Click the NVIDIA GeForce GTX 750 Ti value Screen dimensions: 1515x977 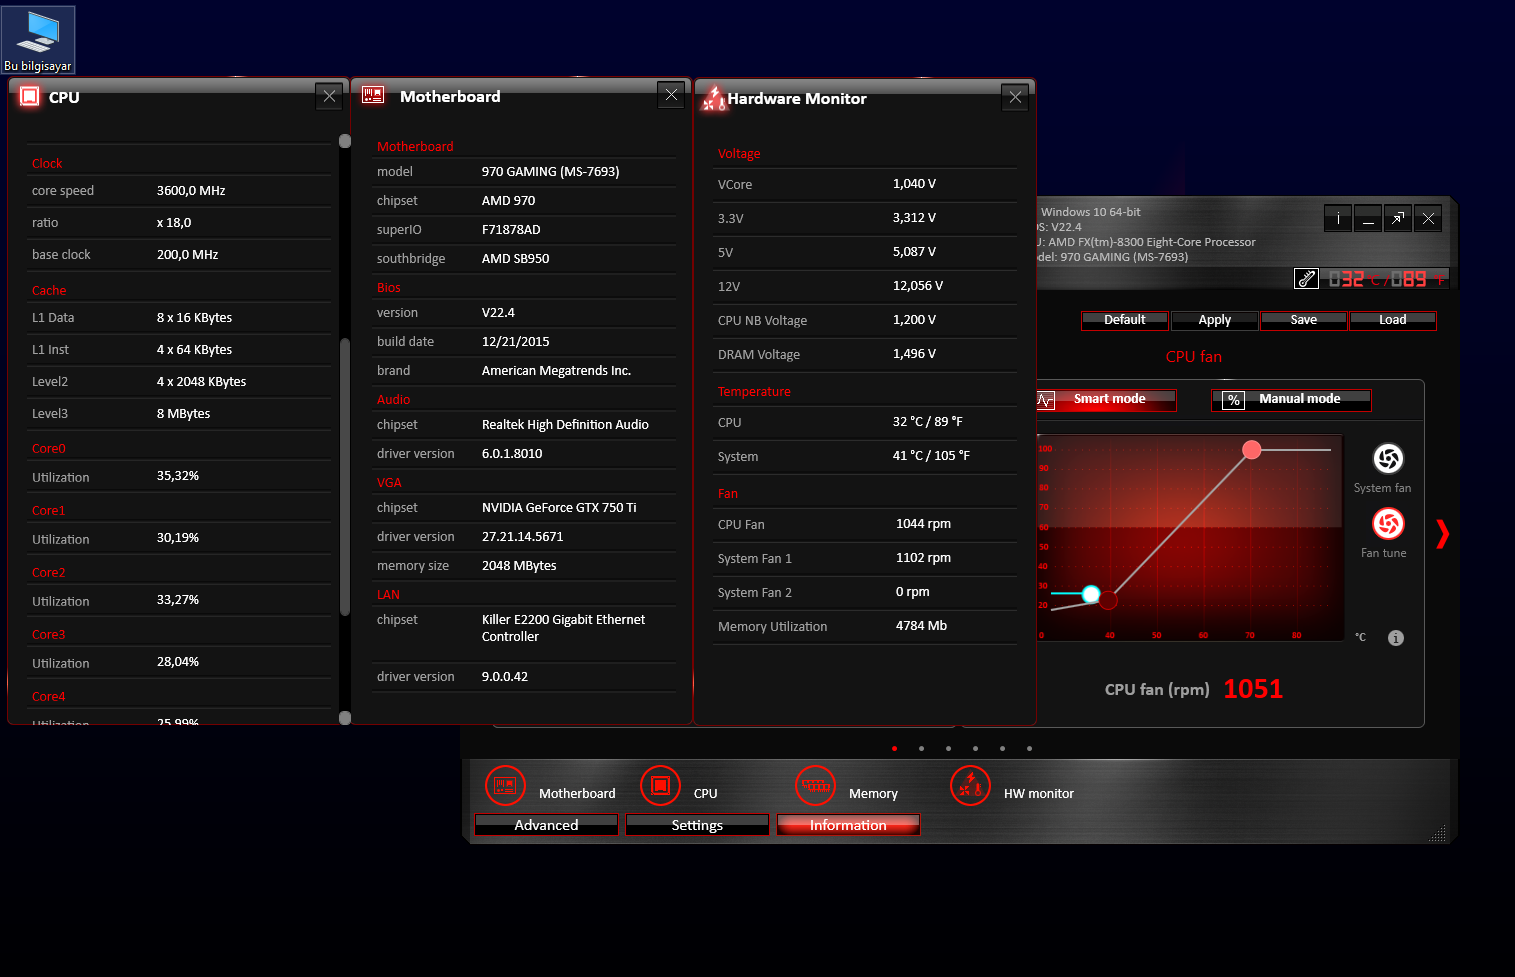point(559,508)
